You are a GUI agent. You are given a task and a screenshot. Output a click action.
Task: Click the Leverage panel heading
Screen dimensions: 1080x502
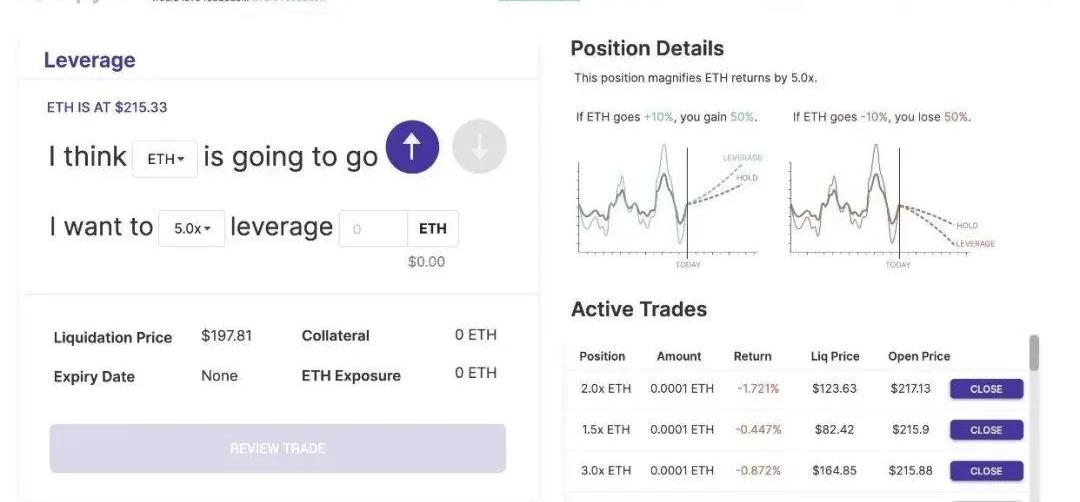click(89, 60)
